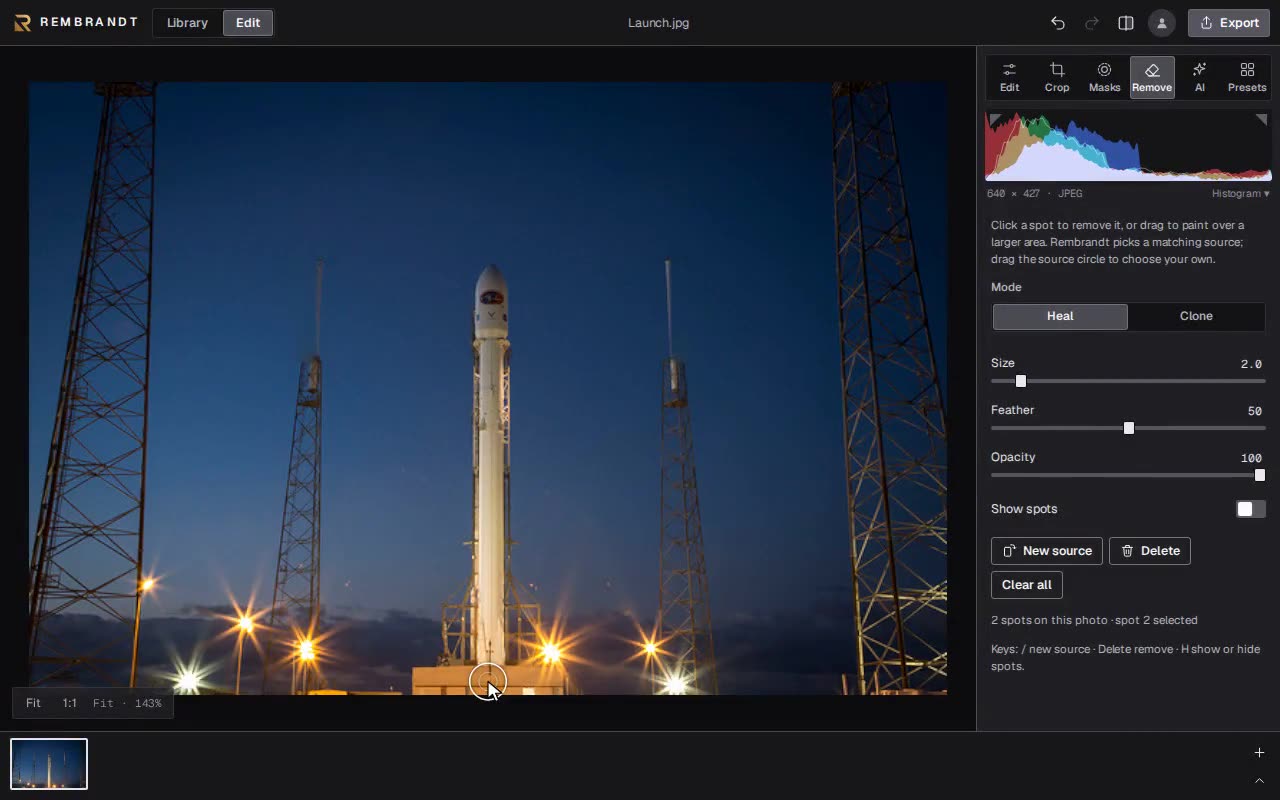Toggle highlight clipping indicator on histogram
Image resolution: width=1280 pixels, height=800 pixels.
1261,119
